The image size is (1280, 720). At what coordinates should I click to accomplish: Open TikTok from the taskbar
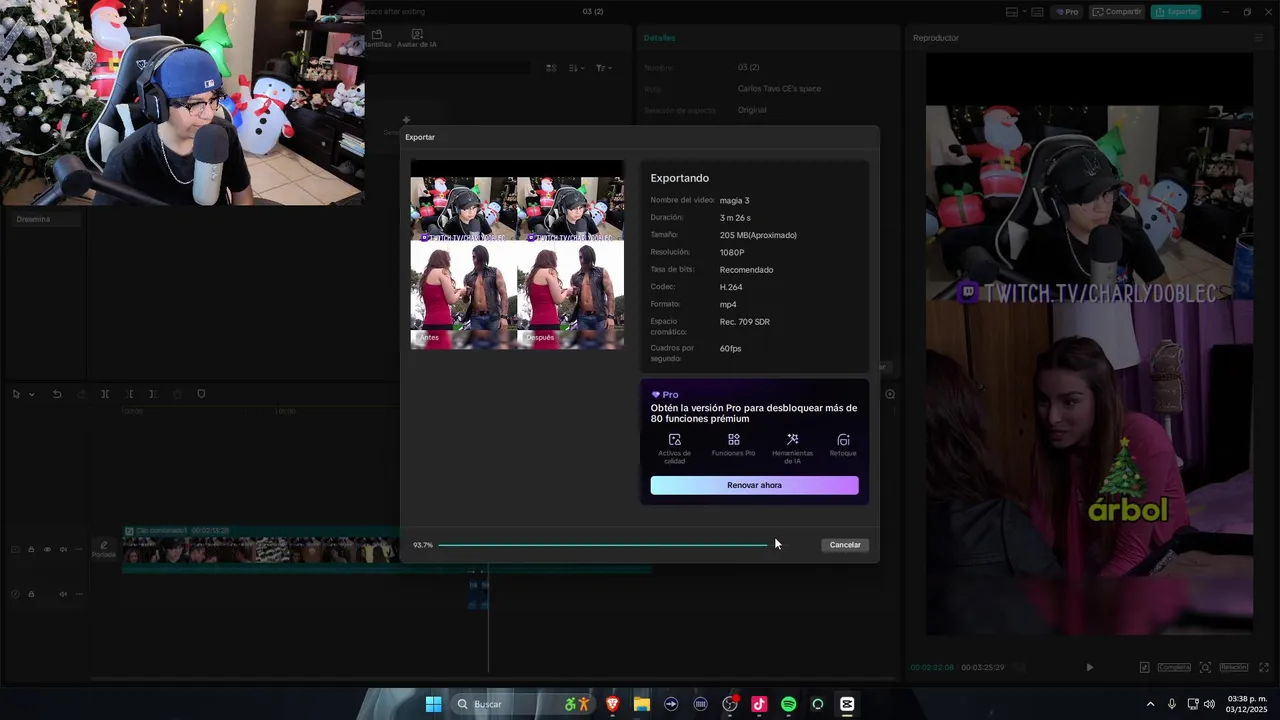pyautogui.click(x=759, y=704)
